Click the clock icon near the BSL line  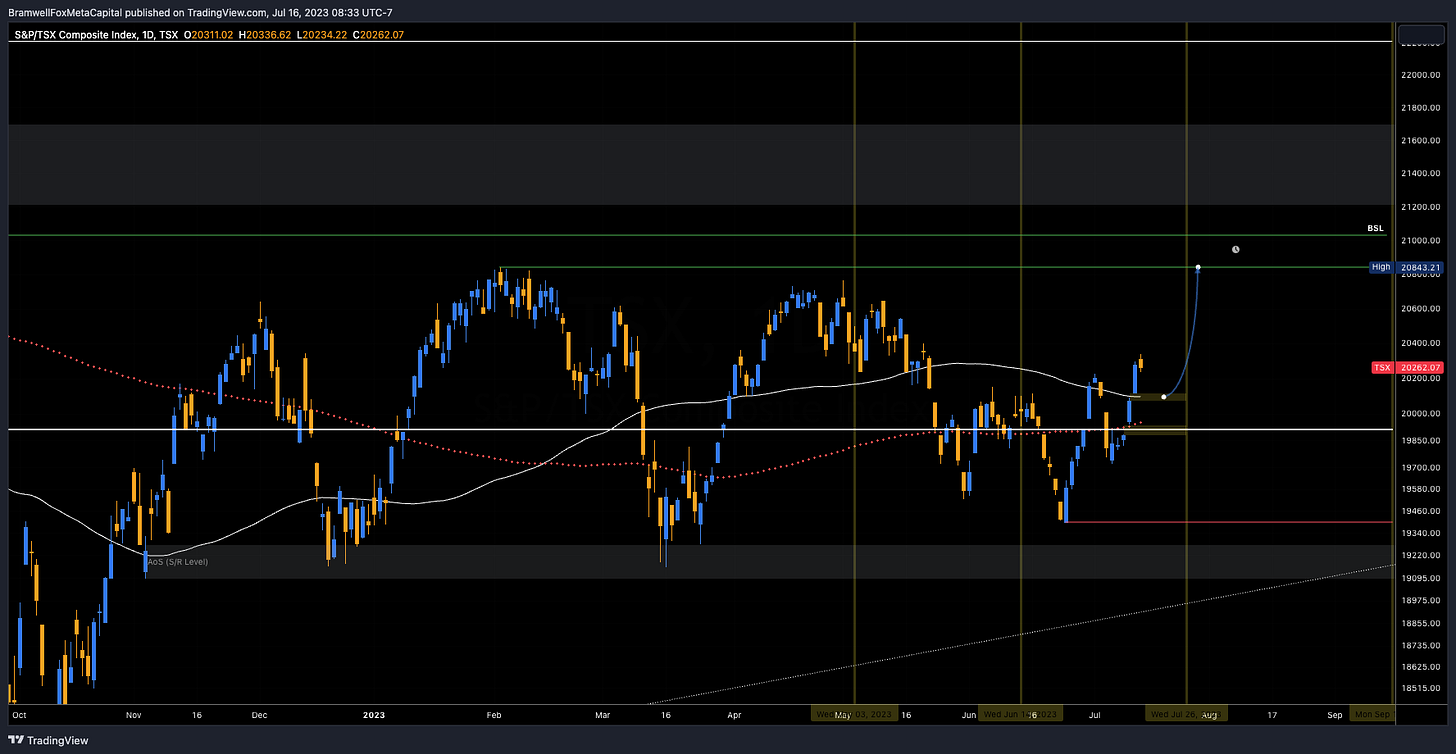tap(1236, 249)
